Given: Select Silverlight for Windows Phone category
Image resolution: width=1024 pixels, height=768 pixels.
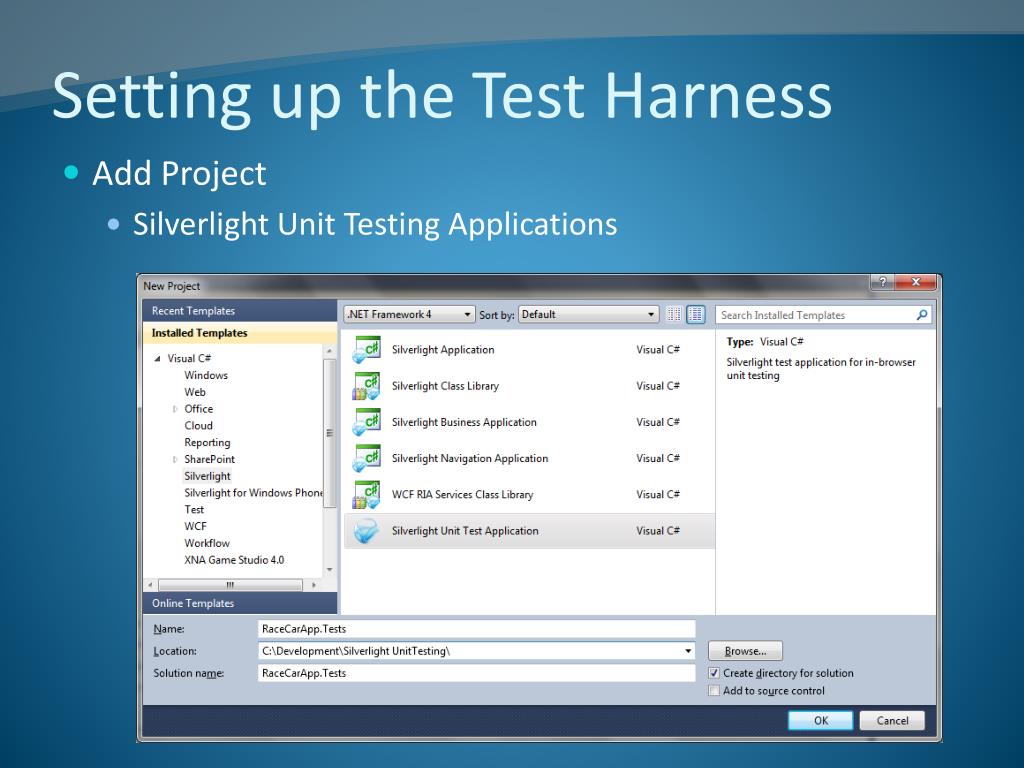Looking at the screenshot, I should click(x=253, y=493).
